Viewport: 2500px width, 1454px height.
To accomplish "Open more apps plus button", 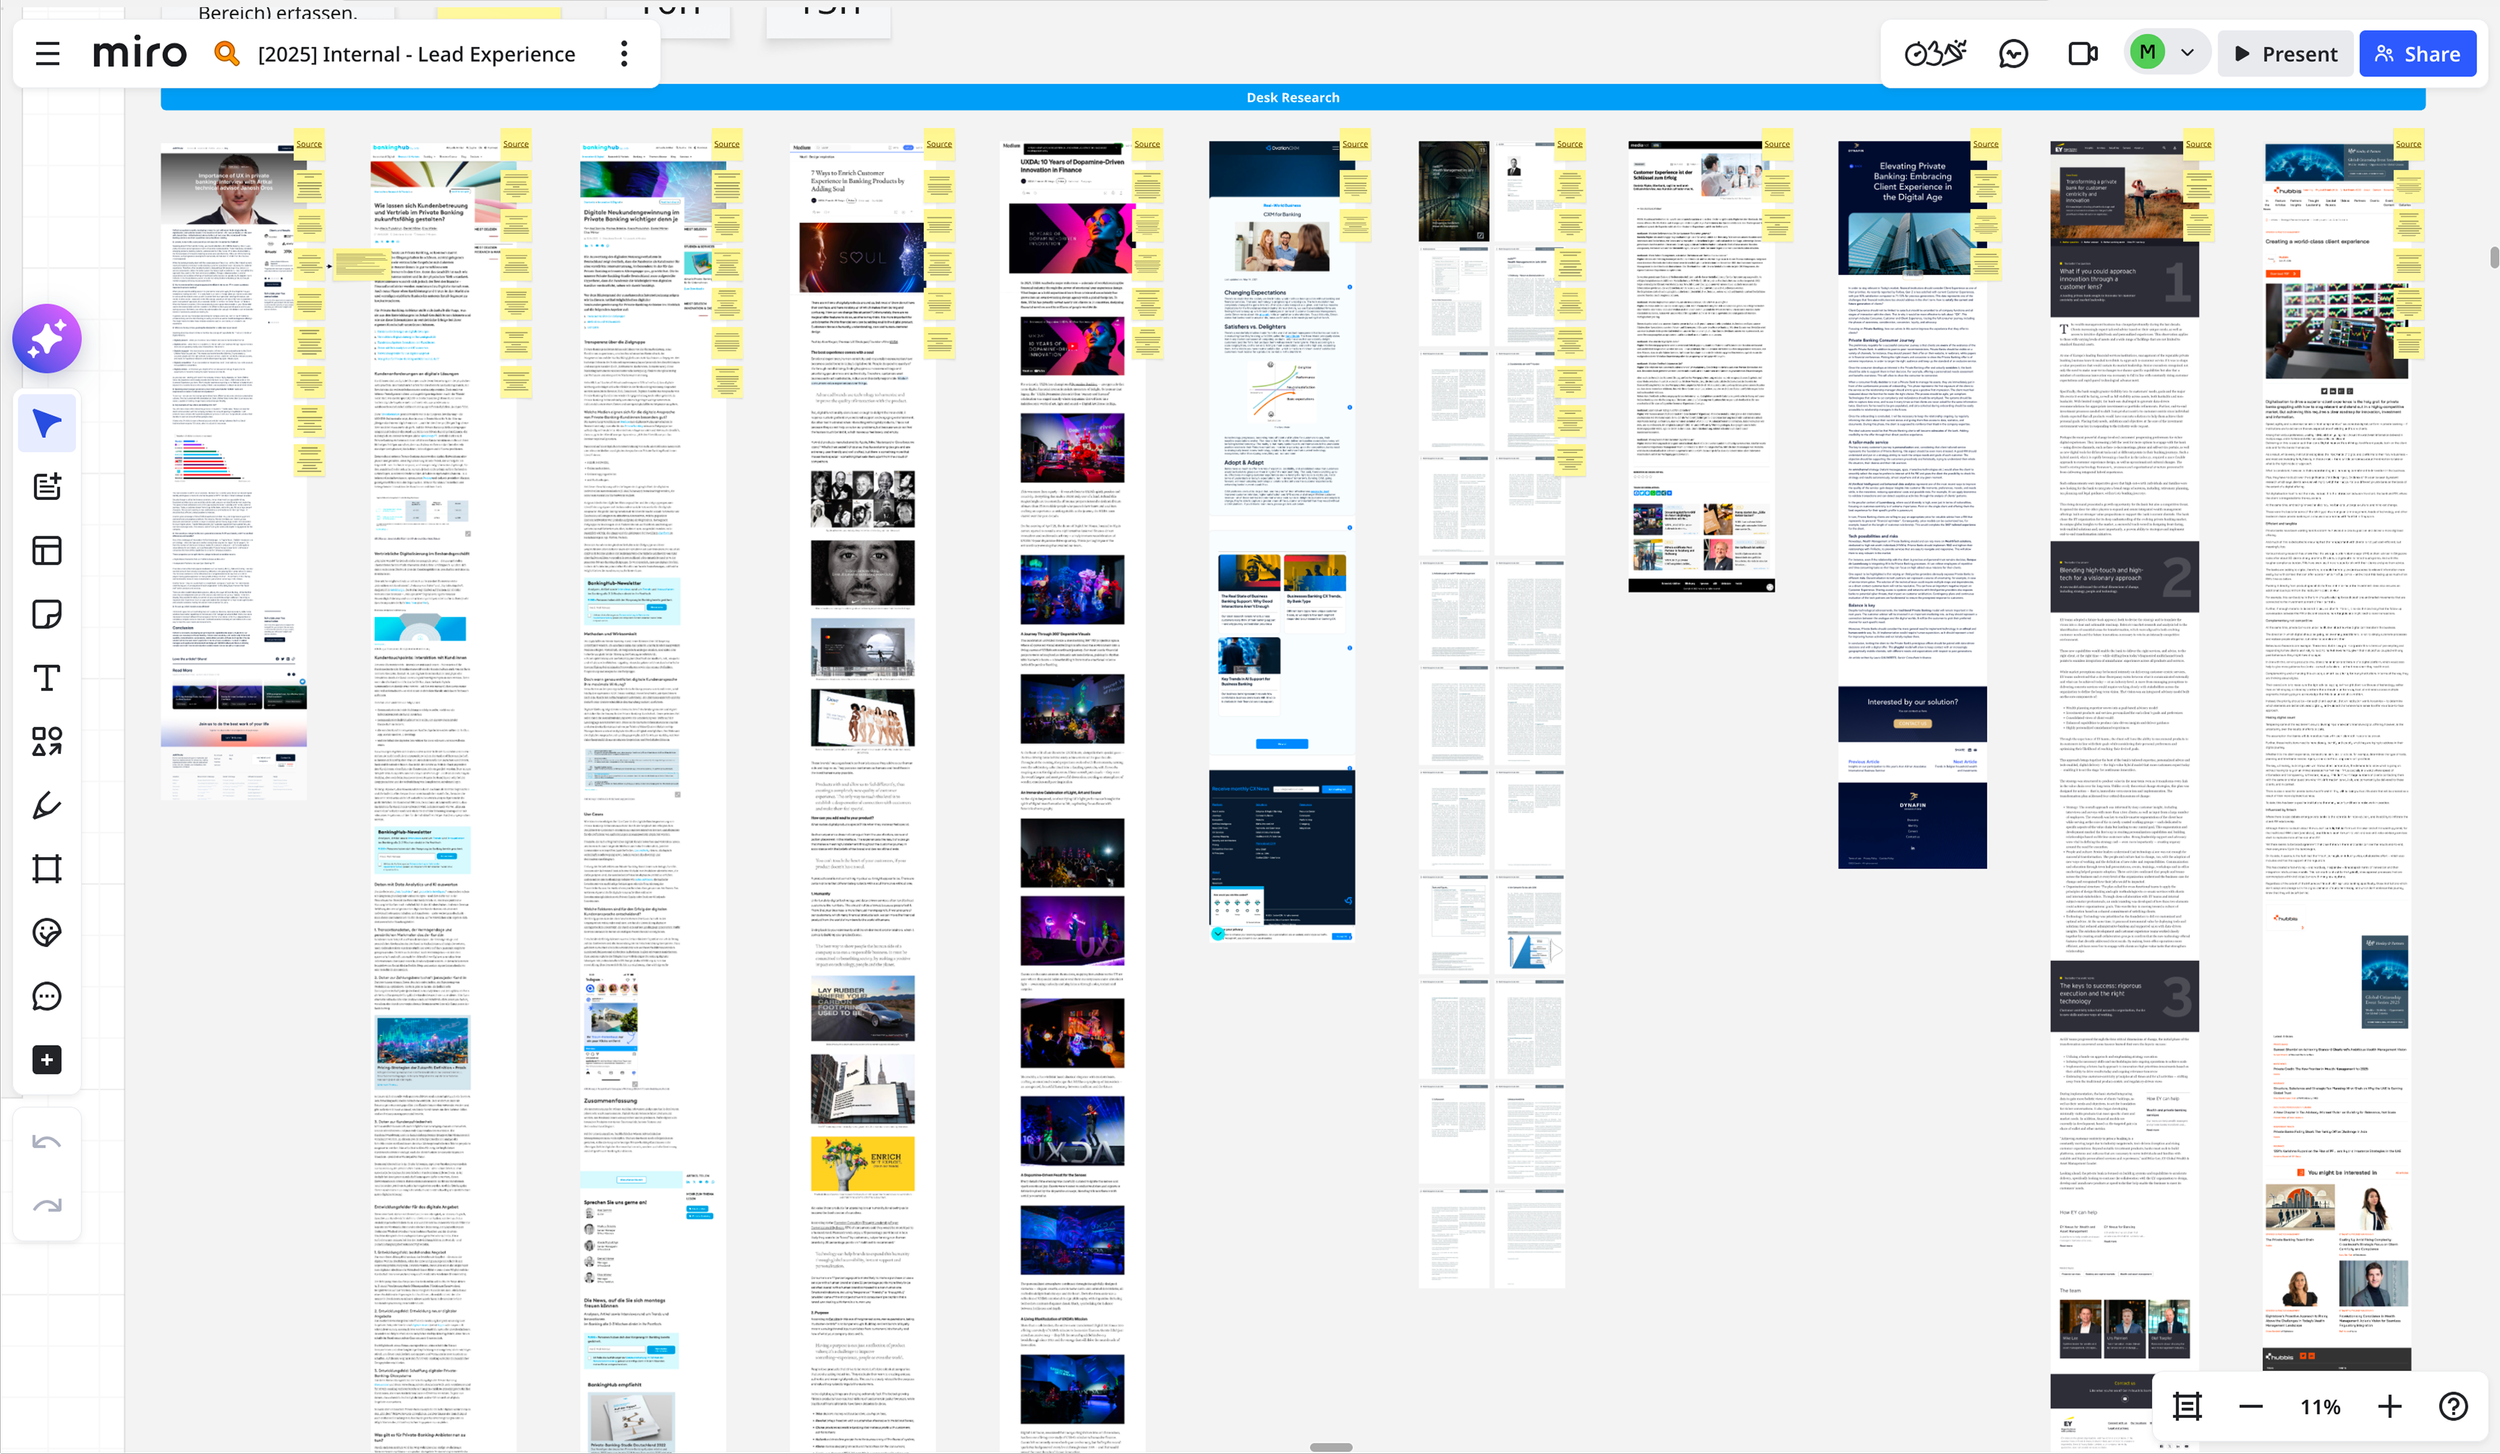I will click(47, 1060).
